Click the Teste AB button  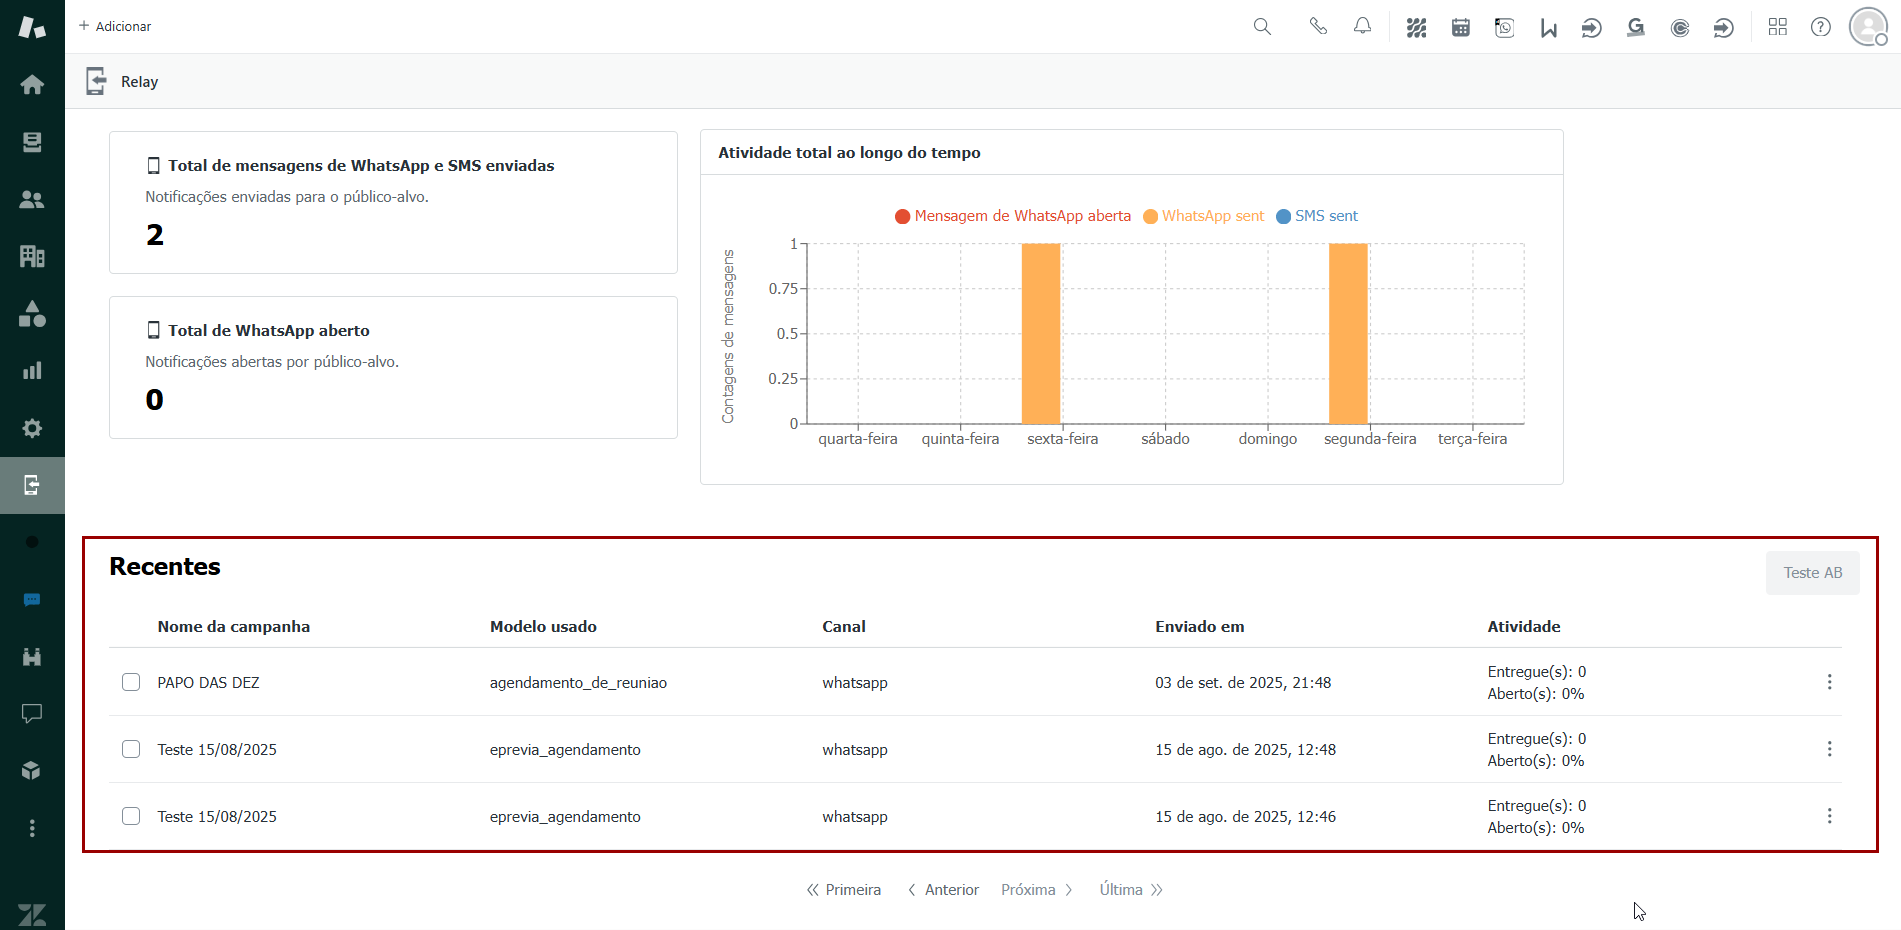coord(1812,573)
